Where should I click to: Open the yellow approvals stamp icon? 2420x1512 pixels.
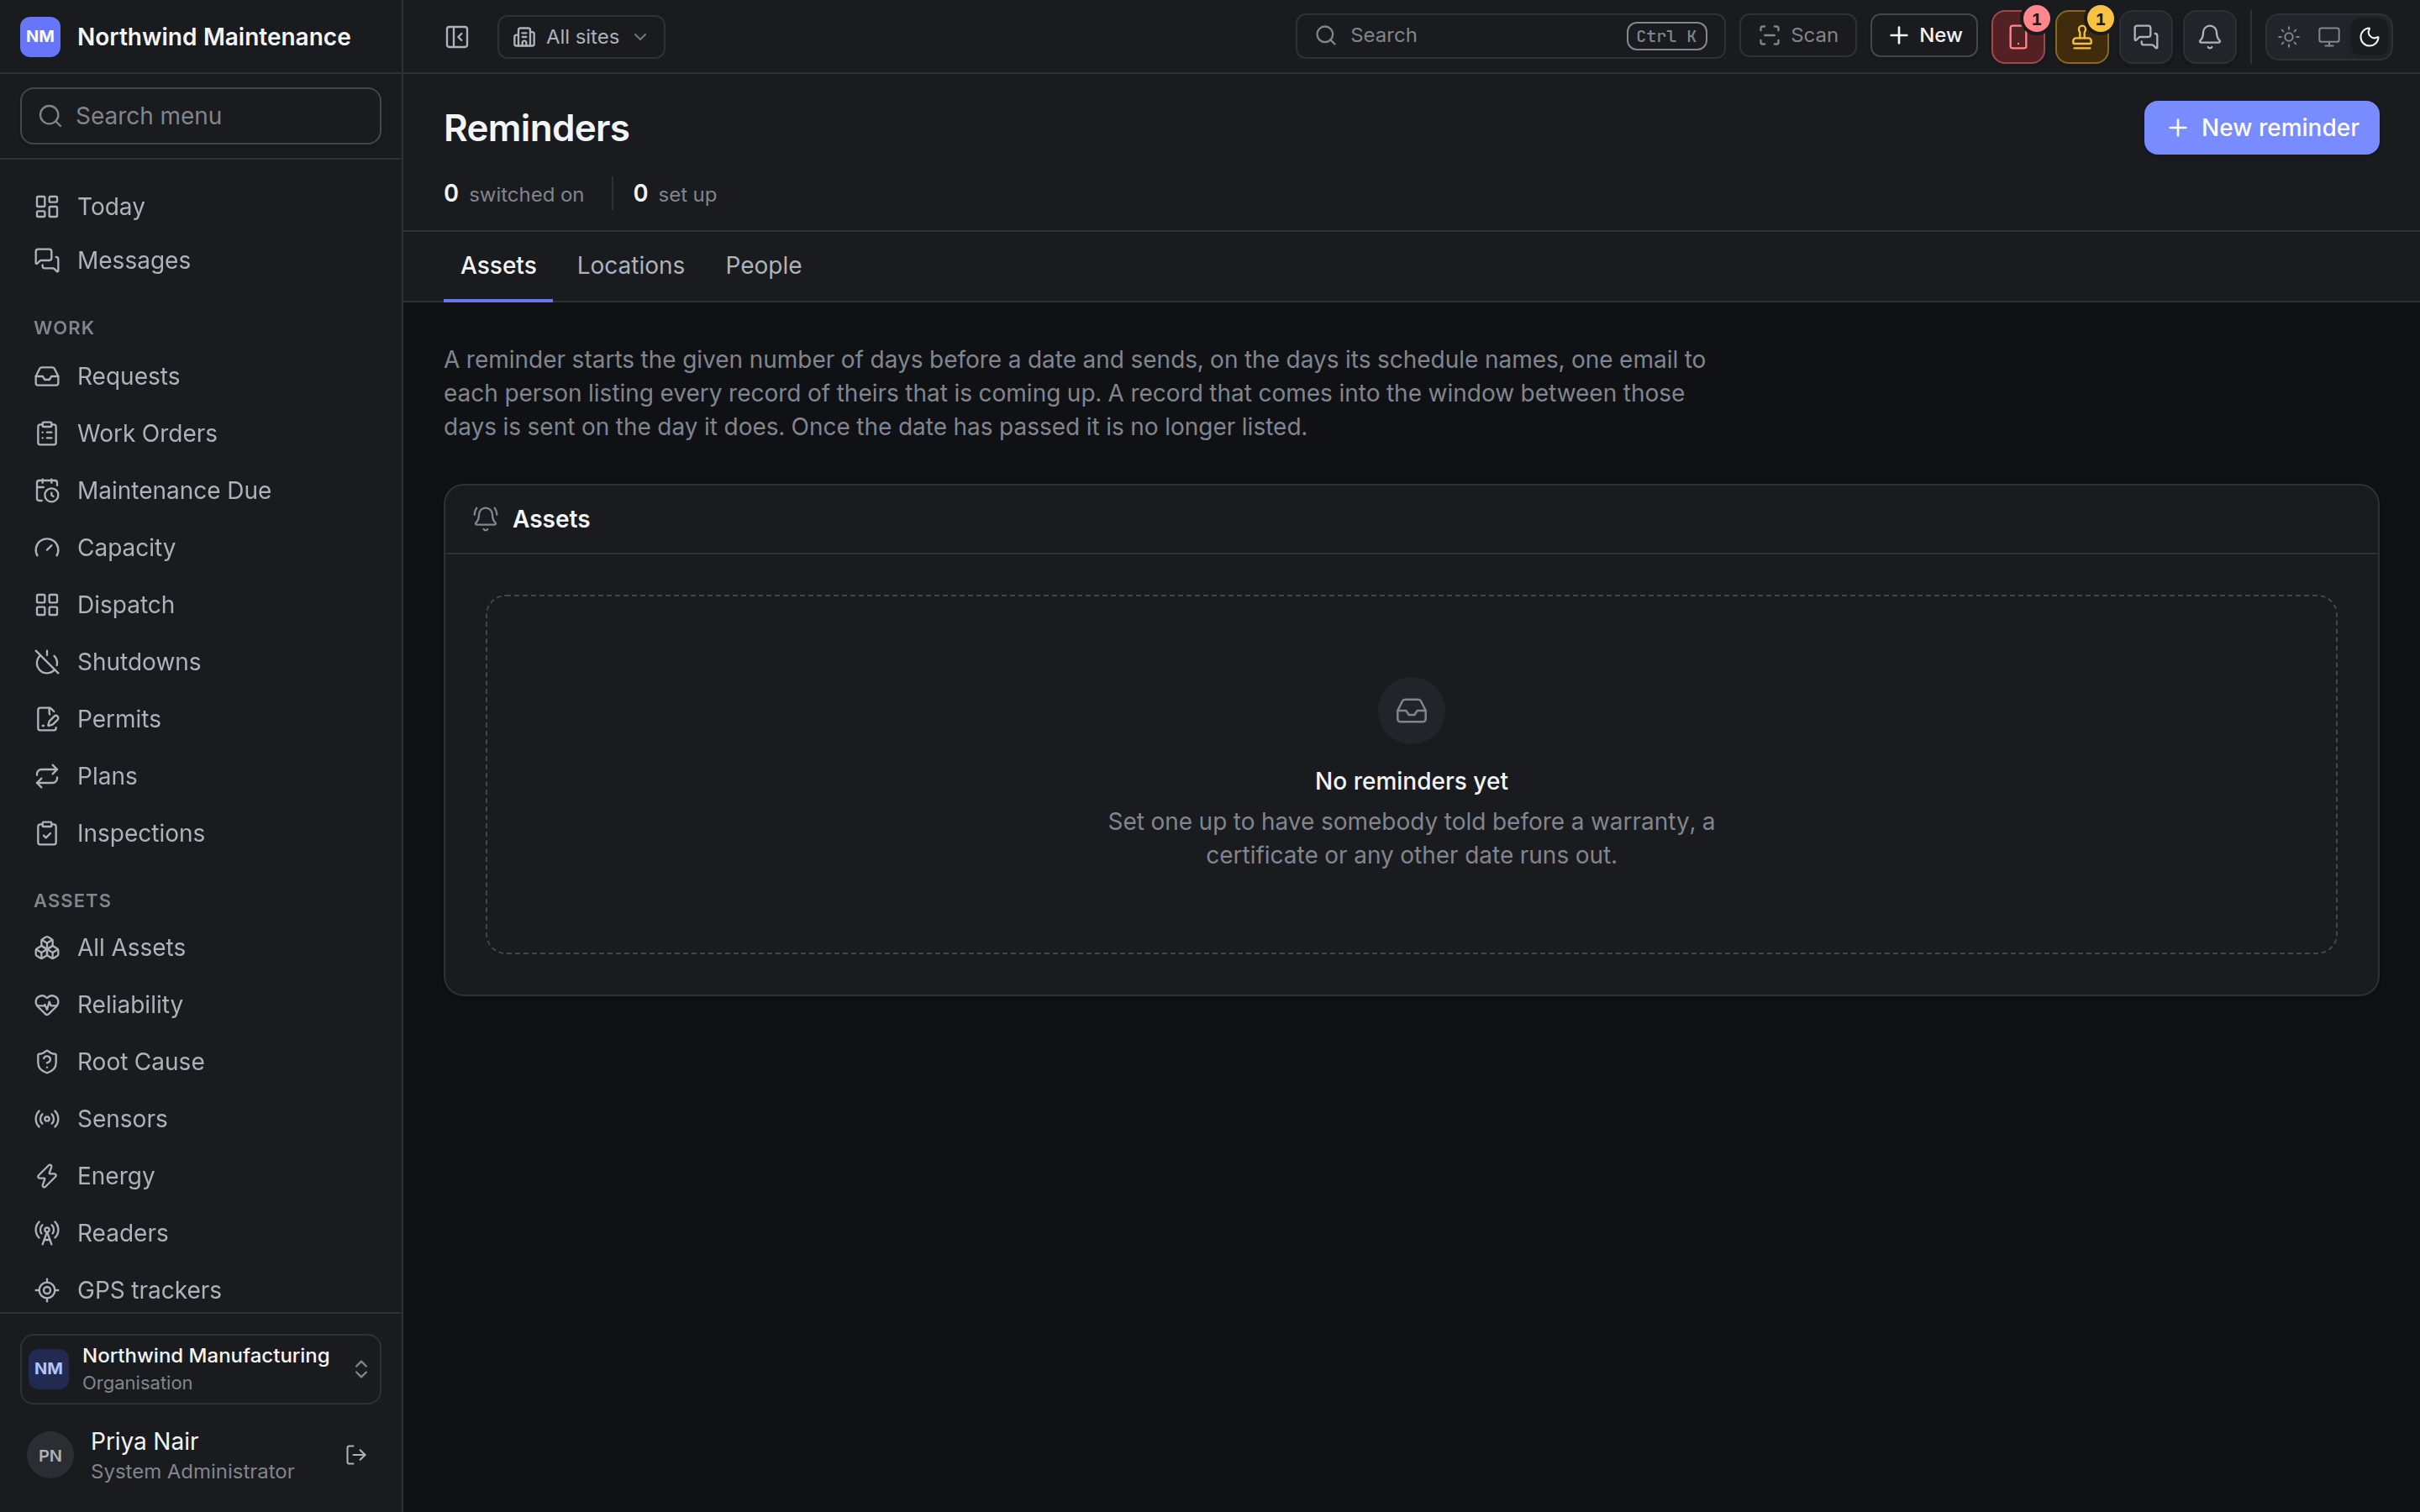pos(2081,37)
